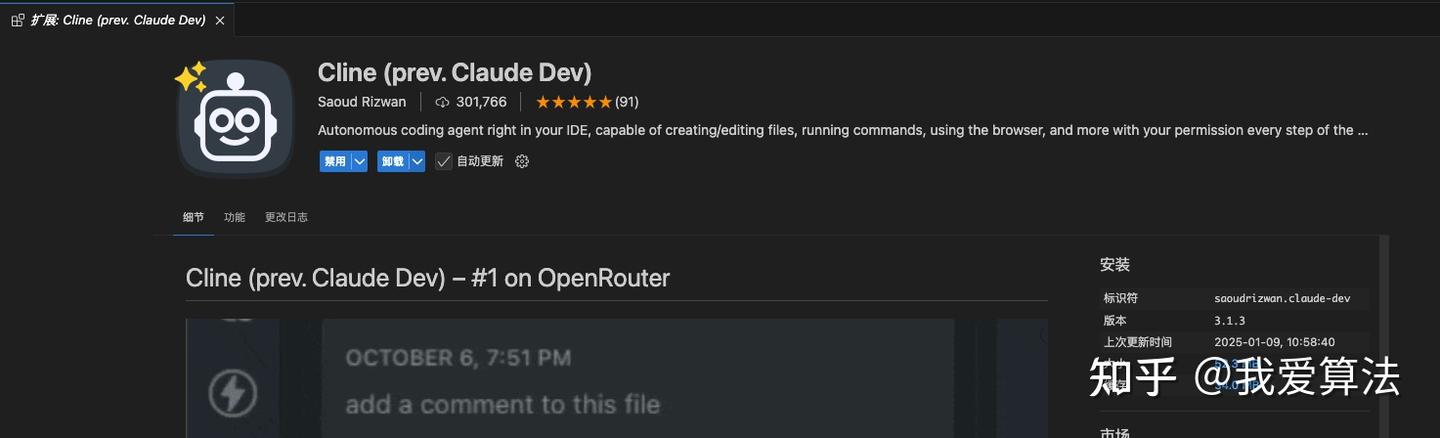Click the README preview screenshot image

click(x=616, y=378)
